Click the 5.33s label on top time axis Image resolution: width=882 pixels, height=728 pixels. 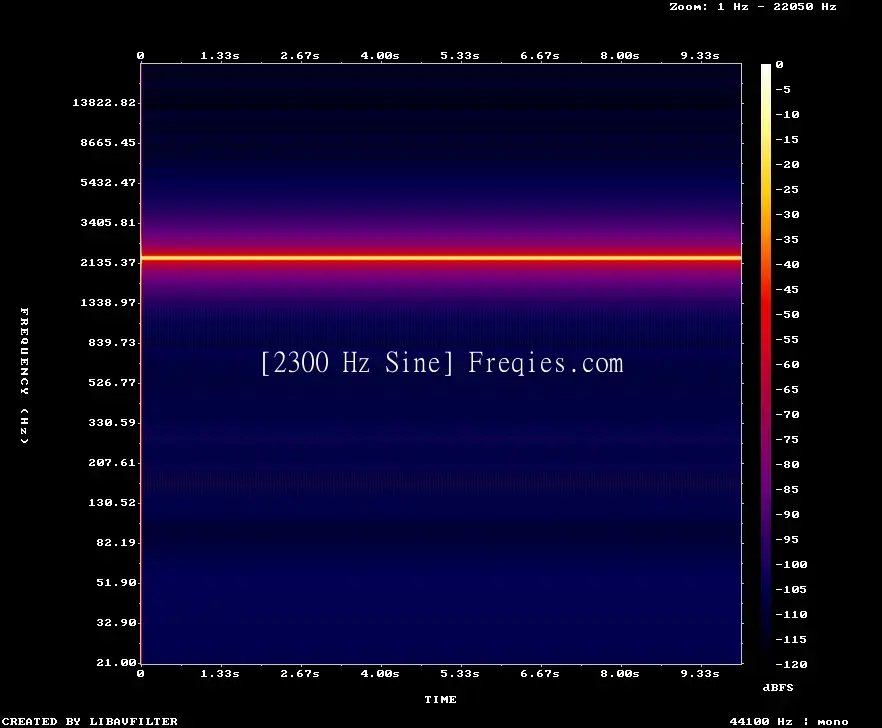[460, 56]
